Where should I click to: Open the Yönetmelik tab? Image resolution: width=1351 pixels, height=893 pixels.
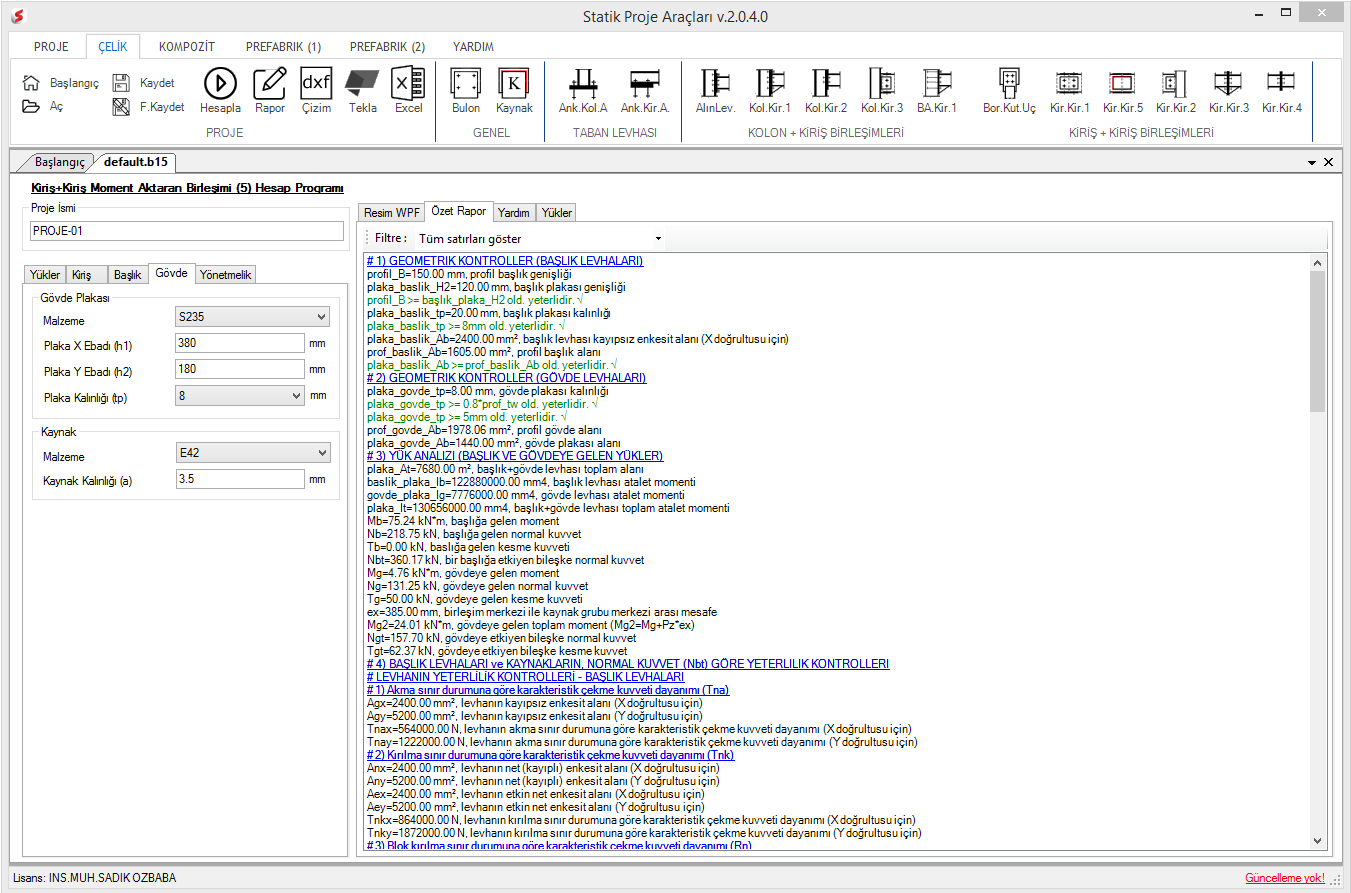pos(226,274)
